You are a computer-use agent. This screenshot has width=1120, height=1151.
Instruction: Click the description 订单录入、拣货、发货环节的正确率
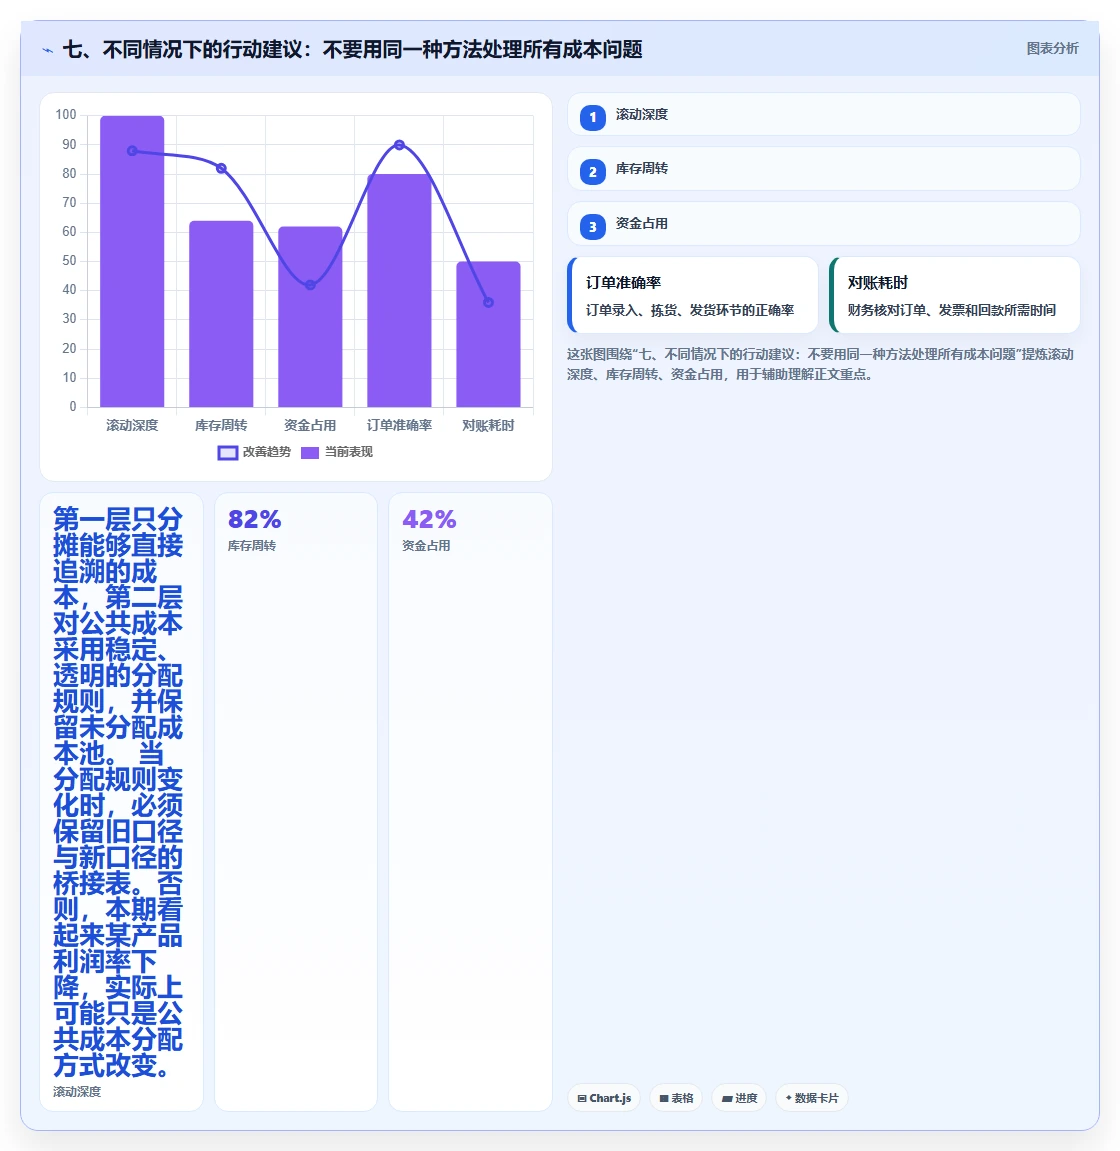[690, 311]
